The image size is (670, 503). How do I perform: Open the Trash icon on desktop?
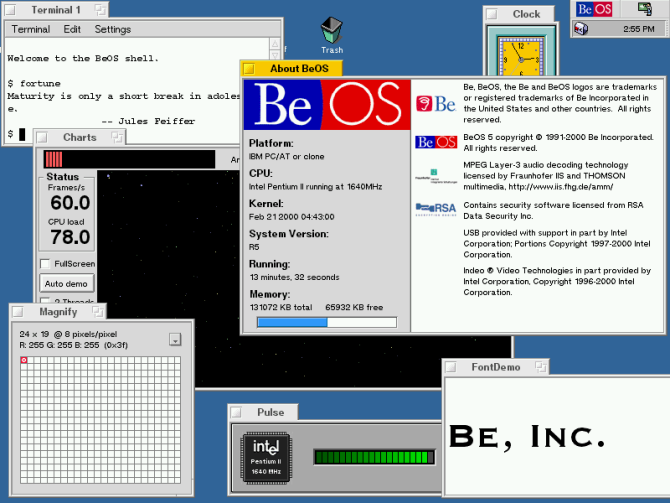pos(332,35)
